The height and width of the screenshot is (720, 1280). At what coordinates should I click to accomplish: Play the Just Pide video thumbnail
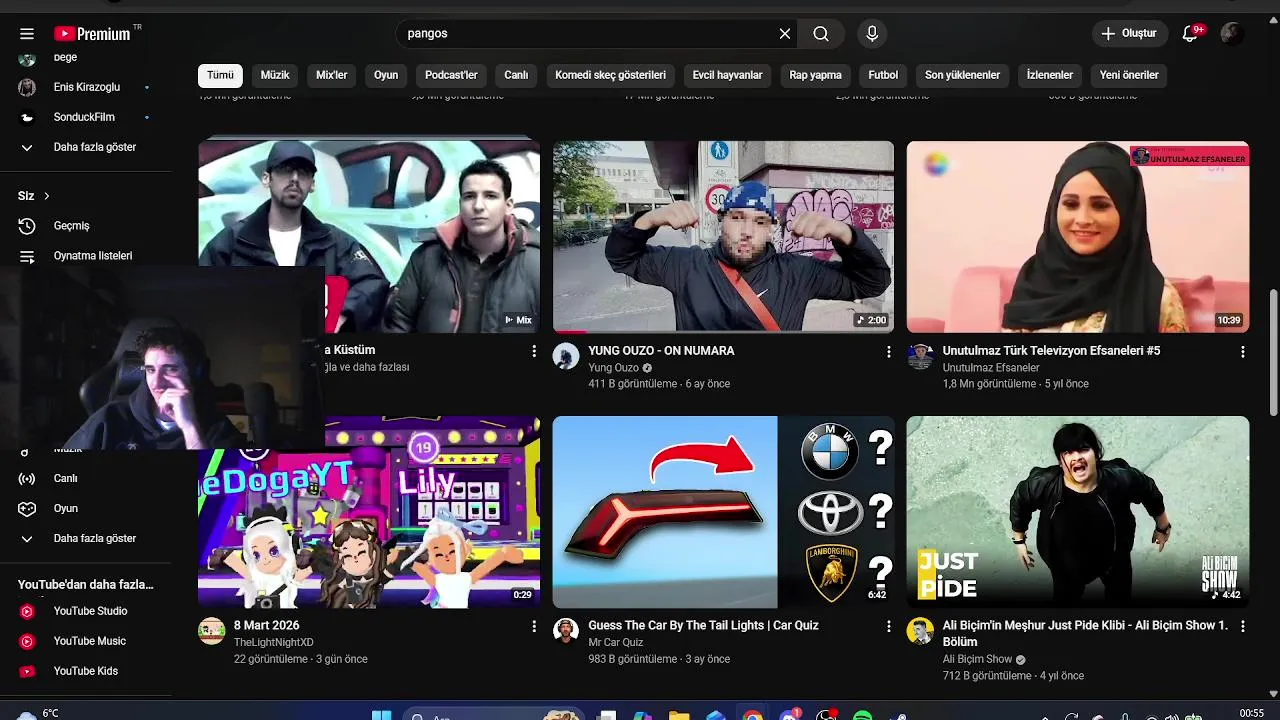[x=1078, y=512]
